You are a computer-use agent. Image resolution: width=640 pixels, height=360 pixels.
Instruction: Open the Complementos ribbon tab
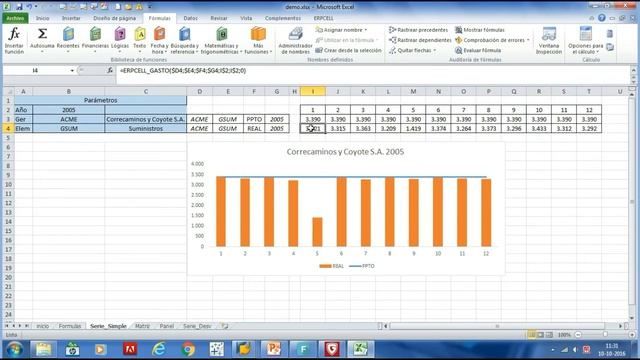283,18
